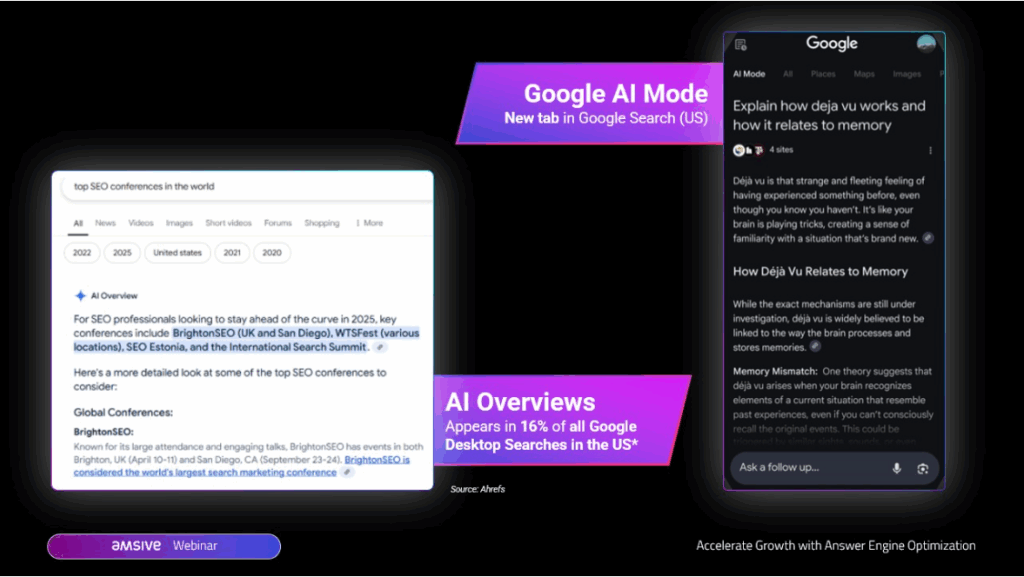Click the How Déjà Vu Relates to Memory heading
Screen dimensions: 1024x577
820,272
